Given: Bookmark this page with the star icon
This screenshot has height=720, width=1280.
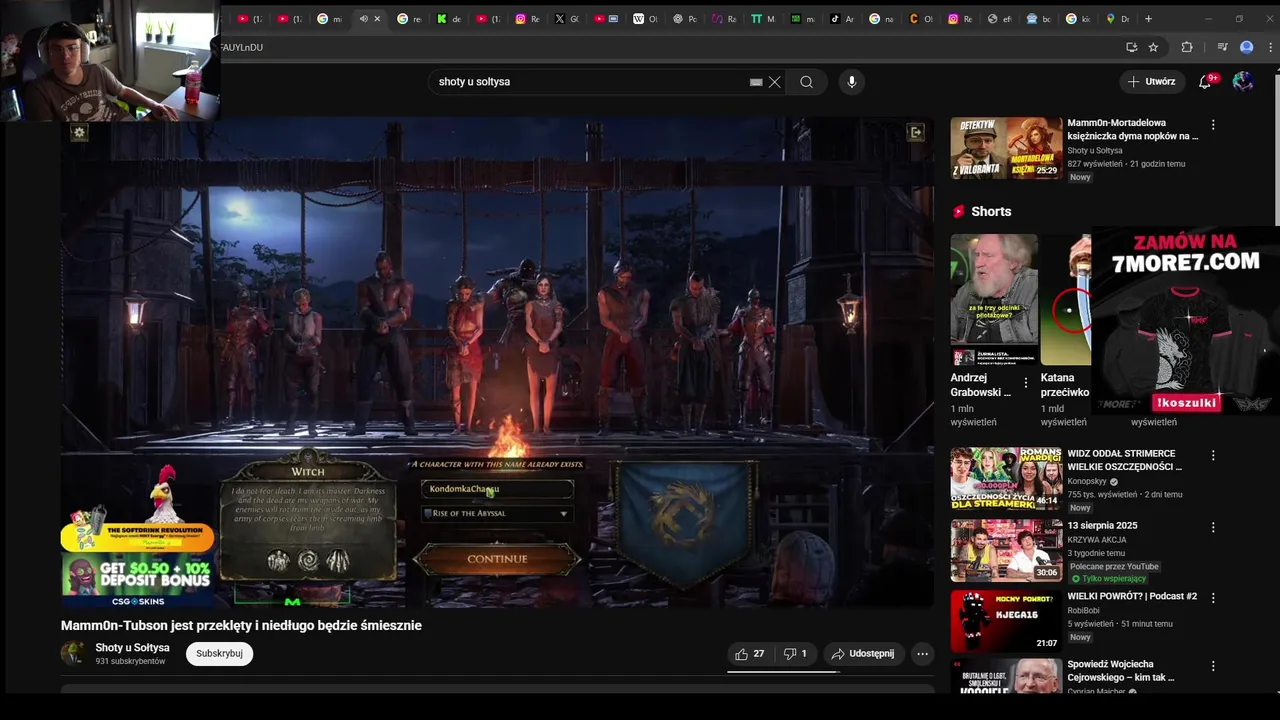Looking at the screenshot, I should pos(1153,47).
